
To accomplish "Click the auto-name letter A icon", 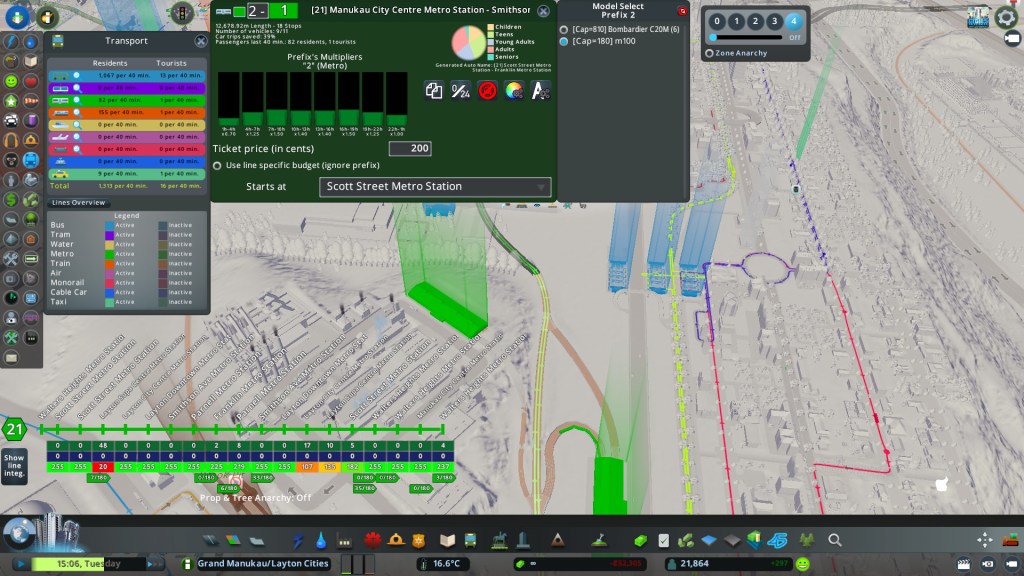I will point(540,91).
